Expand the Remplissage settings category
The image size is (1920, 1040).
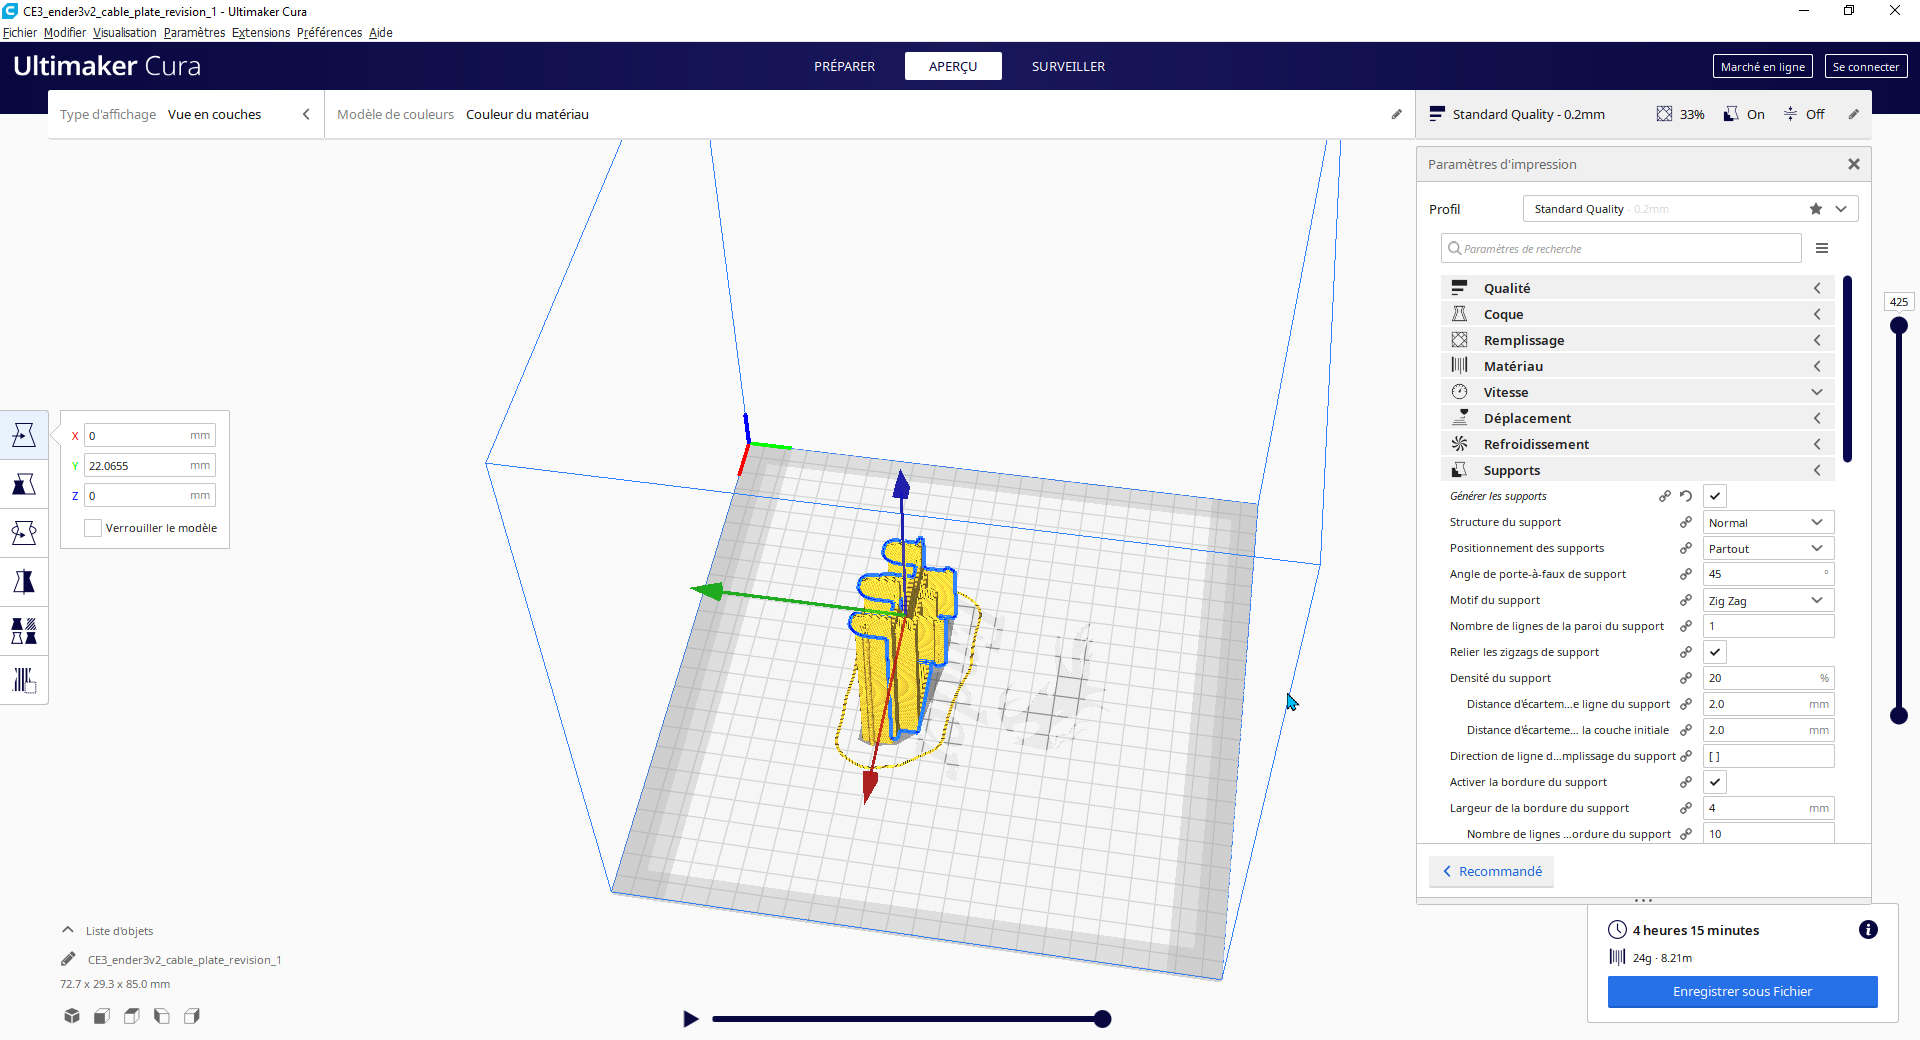tap(1638, 340)
